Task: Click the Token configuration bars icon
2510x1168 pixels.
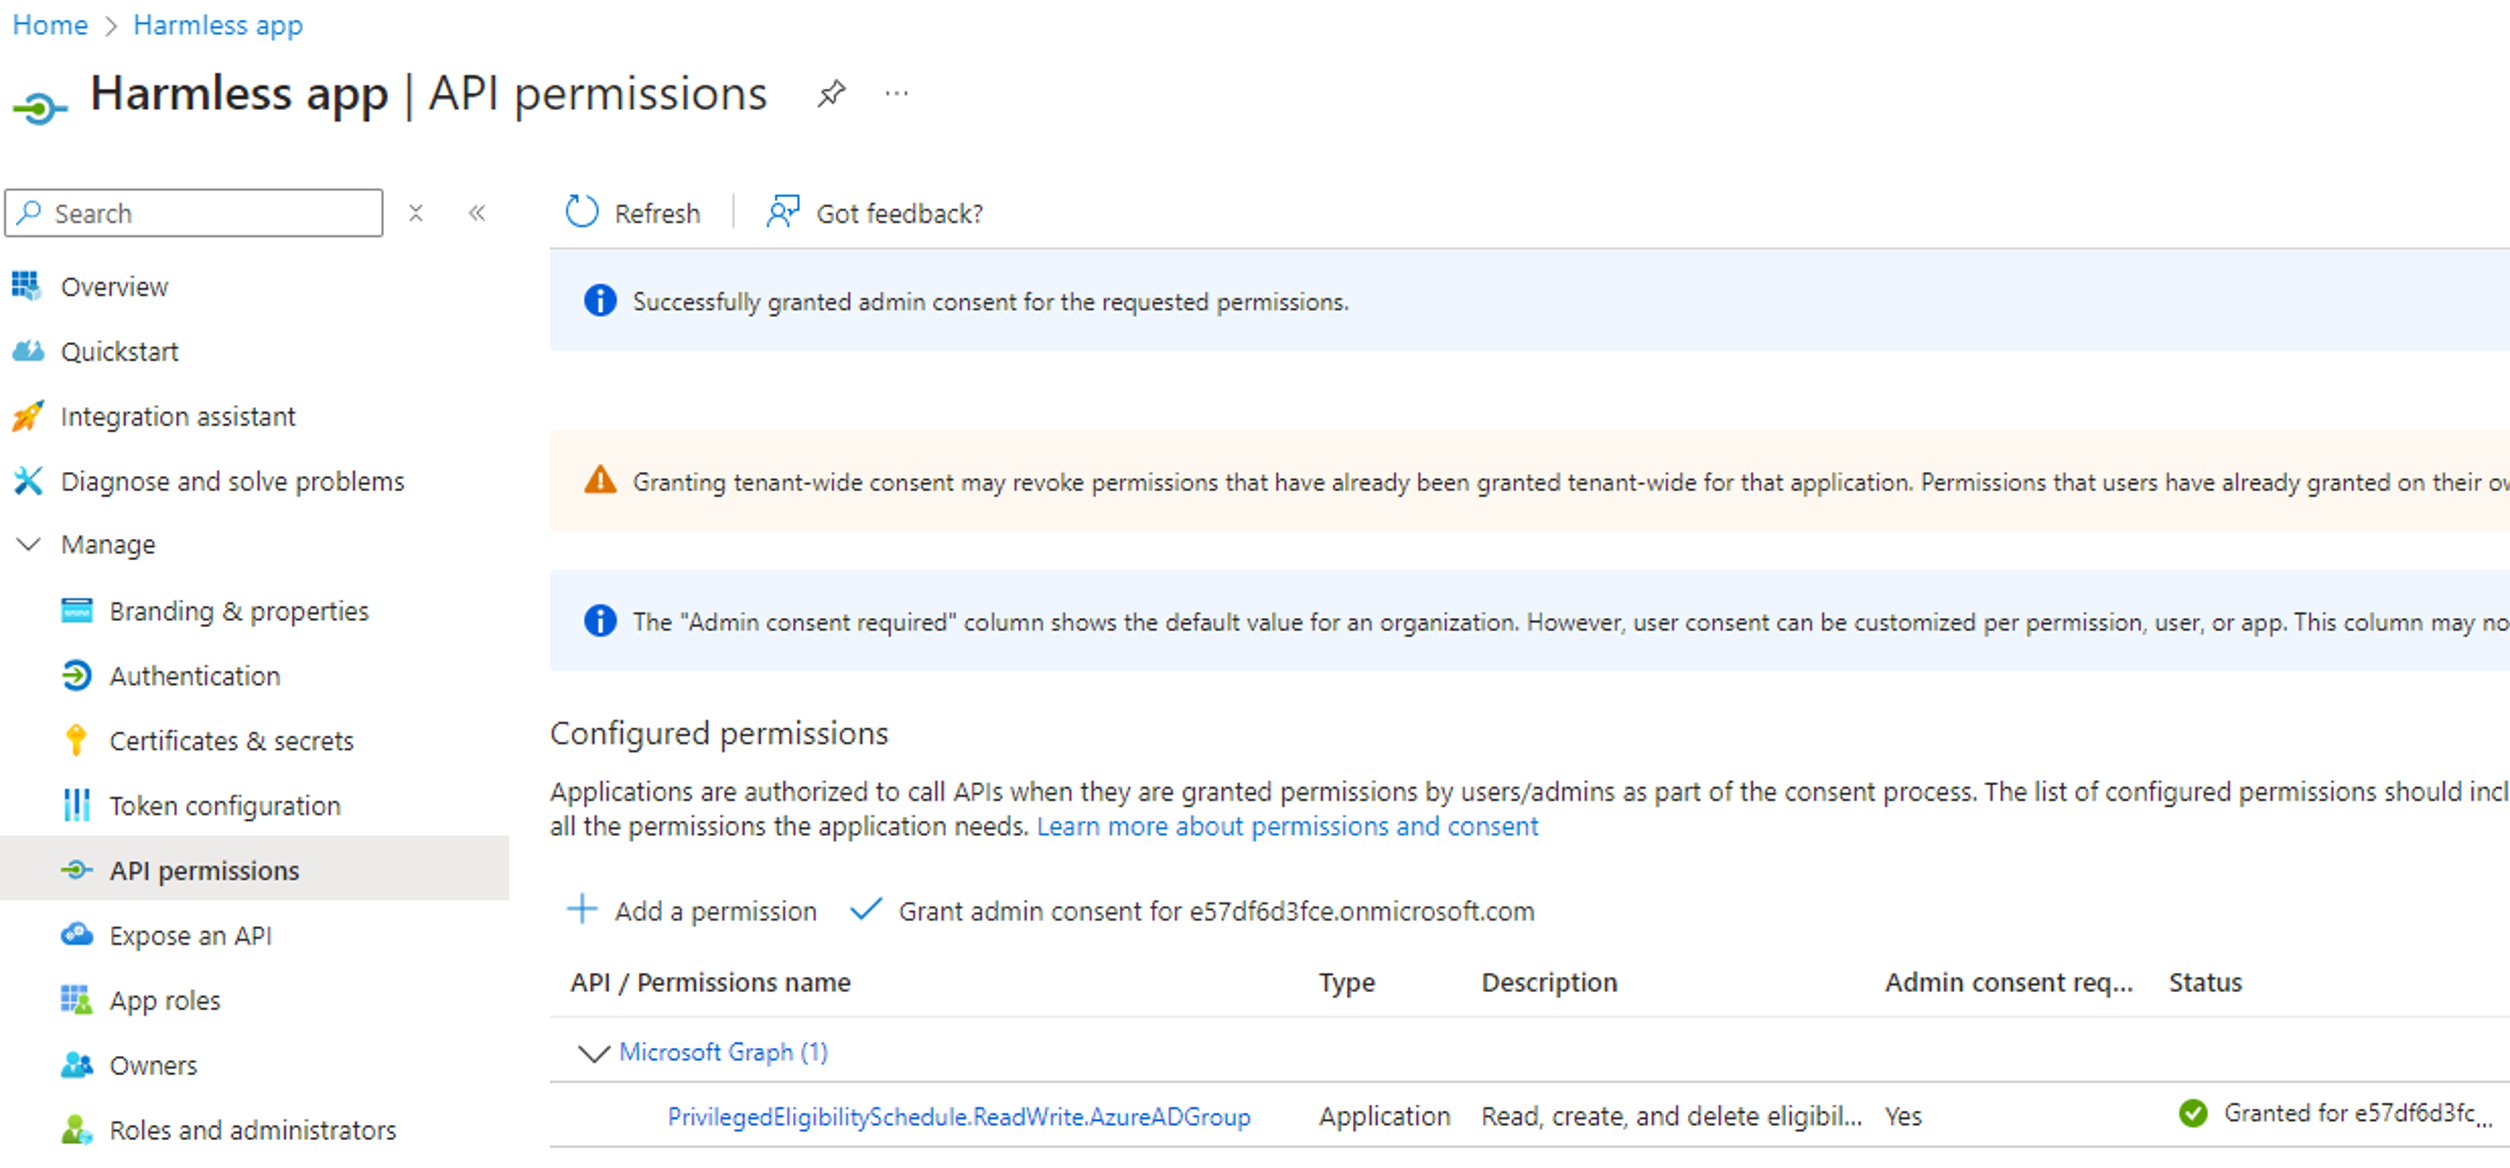Action: (76, 805)
